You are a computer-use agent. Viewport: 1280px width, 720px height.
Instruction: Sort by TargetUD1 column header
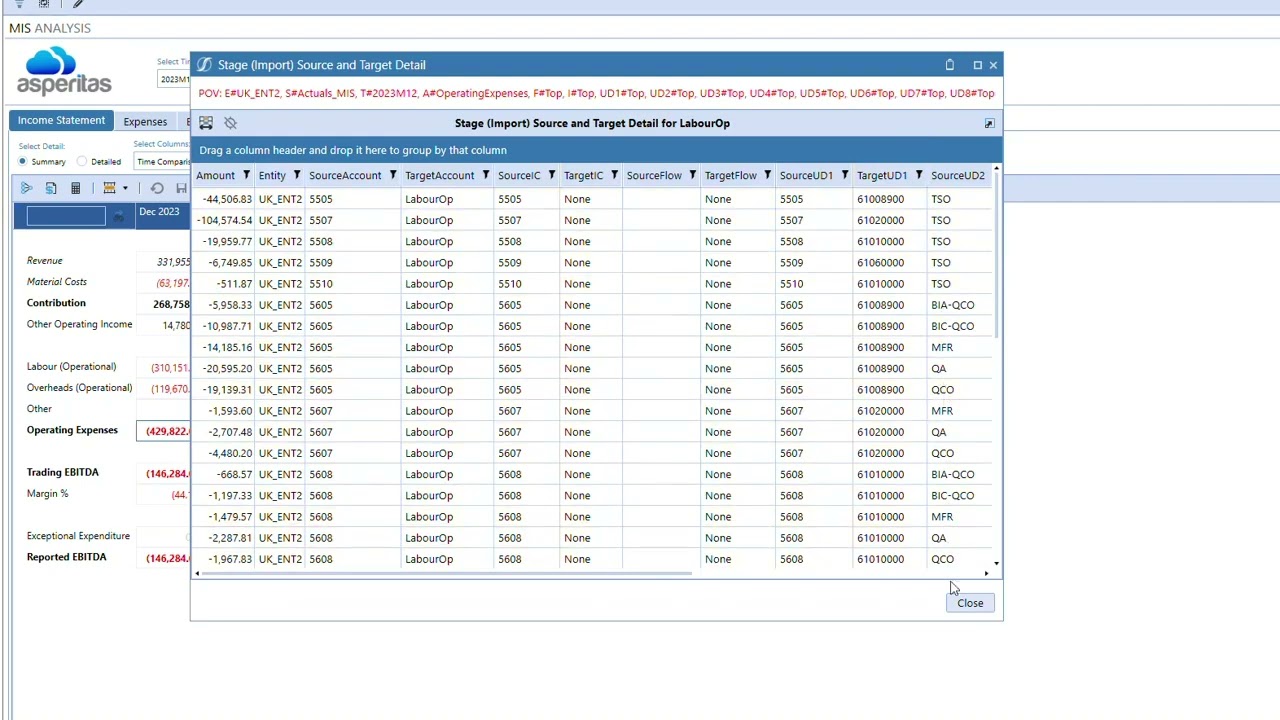[x=881, y=176]
